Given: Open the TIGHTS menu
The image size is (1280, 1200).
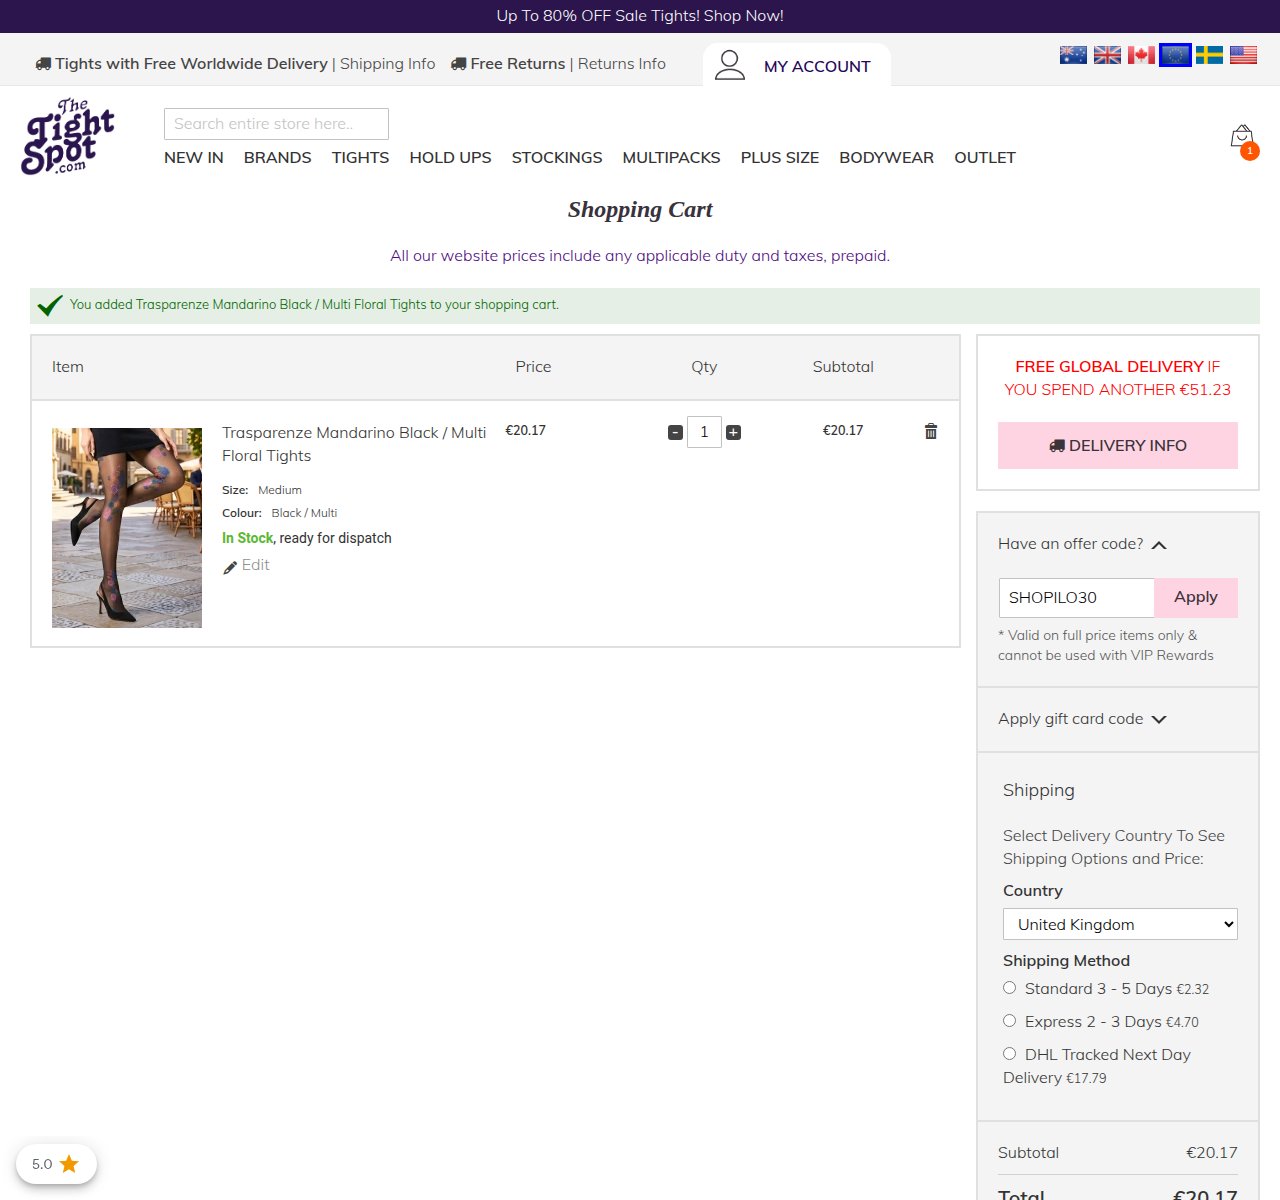Looking at the screenshot, I should [360, 158].
